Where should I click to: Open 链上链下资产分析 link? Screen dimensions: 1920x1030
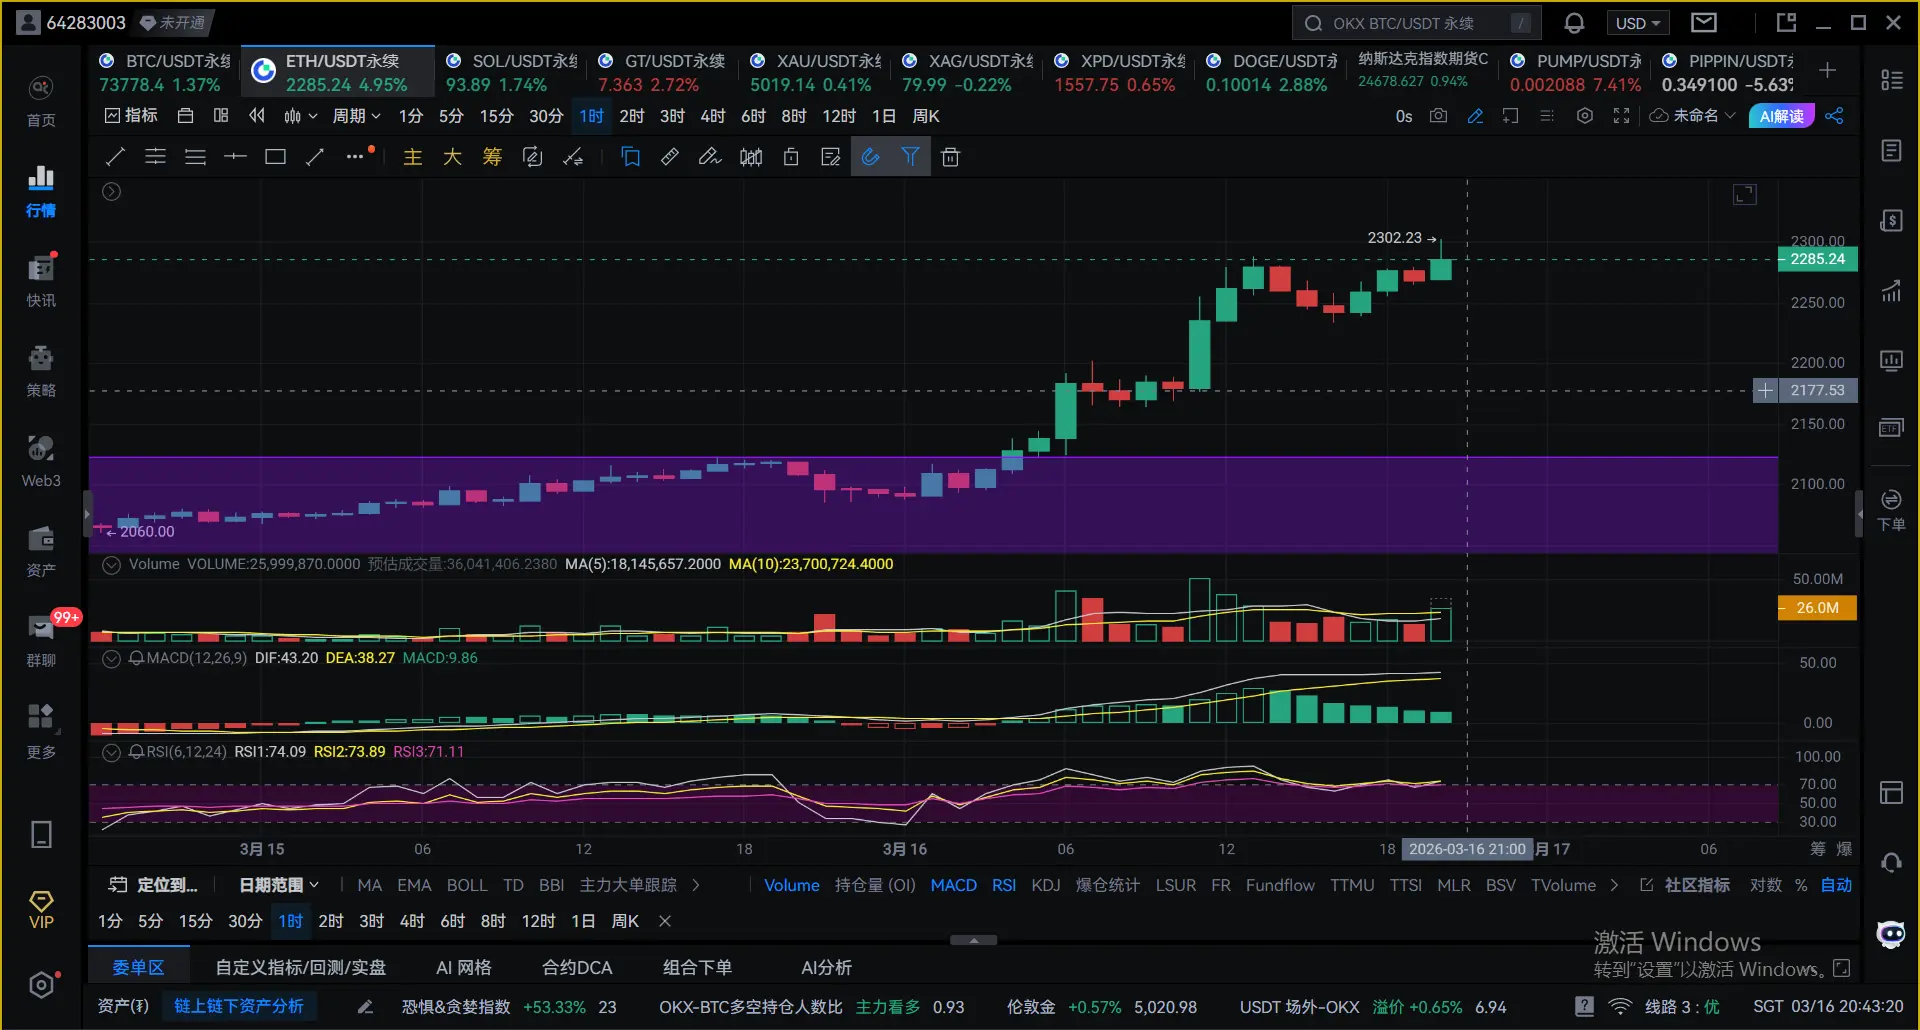tap(239, 1006)
